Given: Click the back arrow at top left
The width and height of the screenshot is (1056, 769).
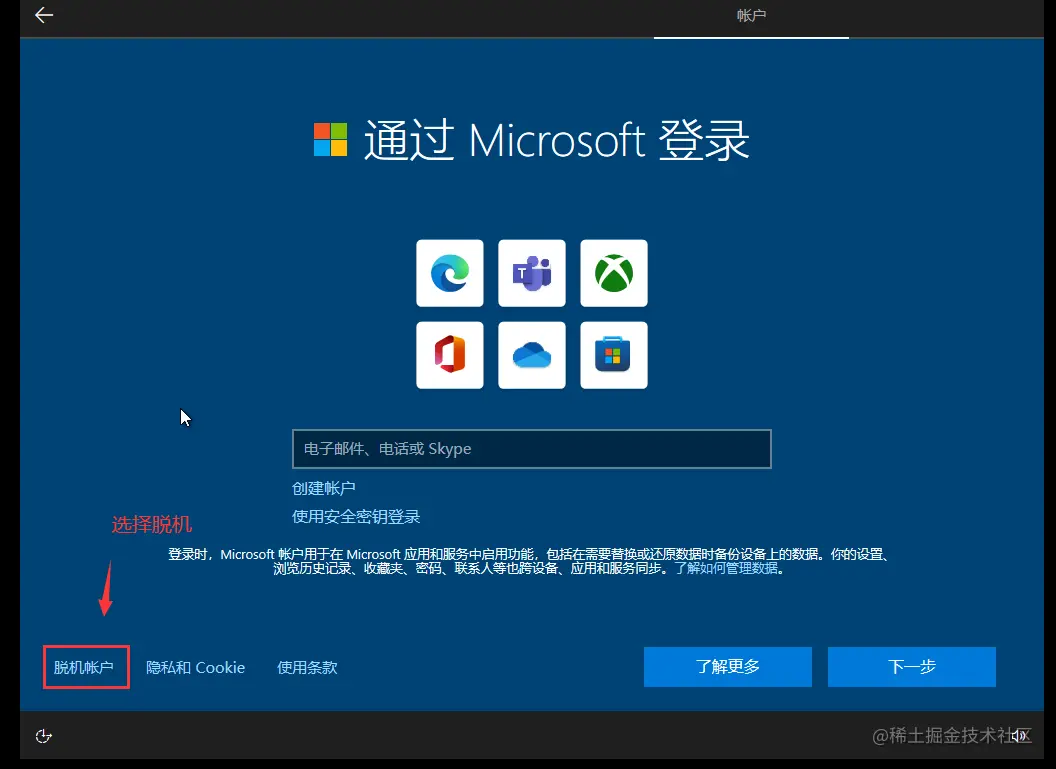Looking at the screenshot, I should [43, 15].
